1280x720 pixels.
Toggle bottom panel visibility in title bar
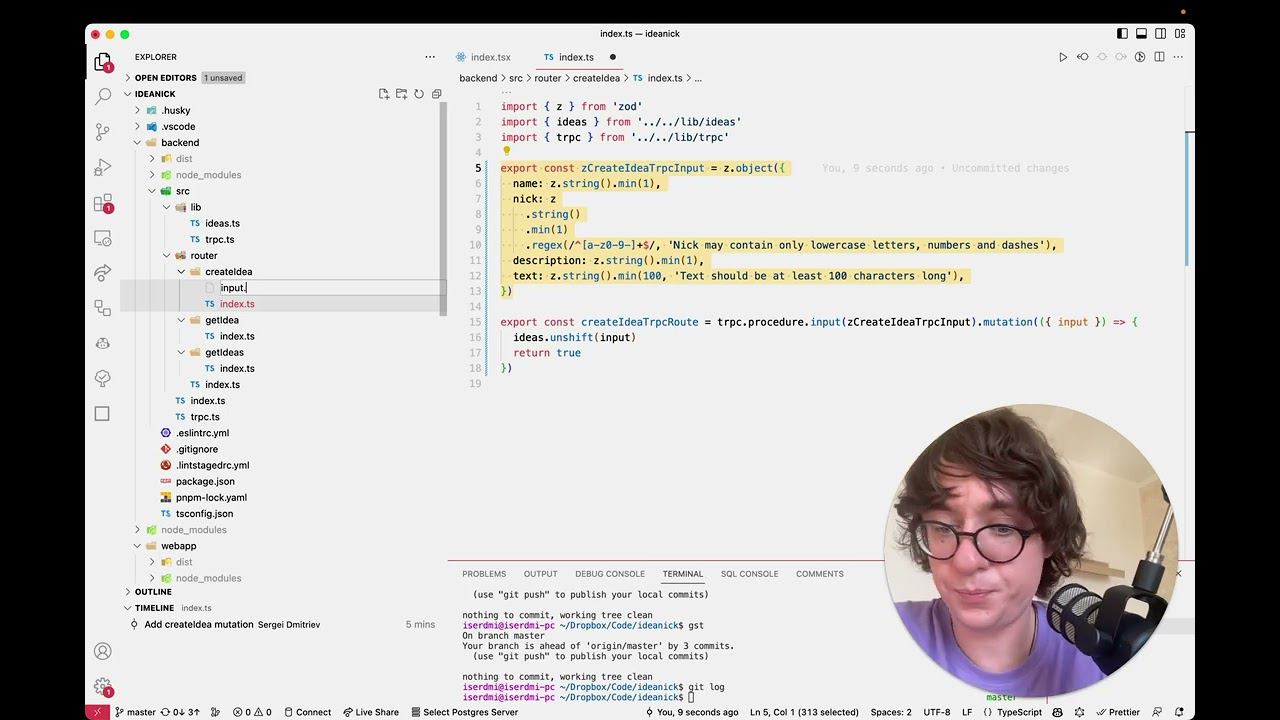pyautogui.click(x=1141, y=34)
